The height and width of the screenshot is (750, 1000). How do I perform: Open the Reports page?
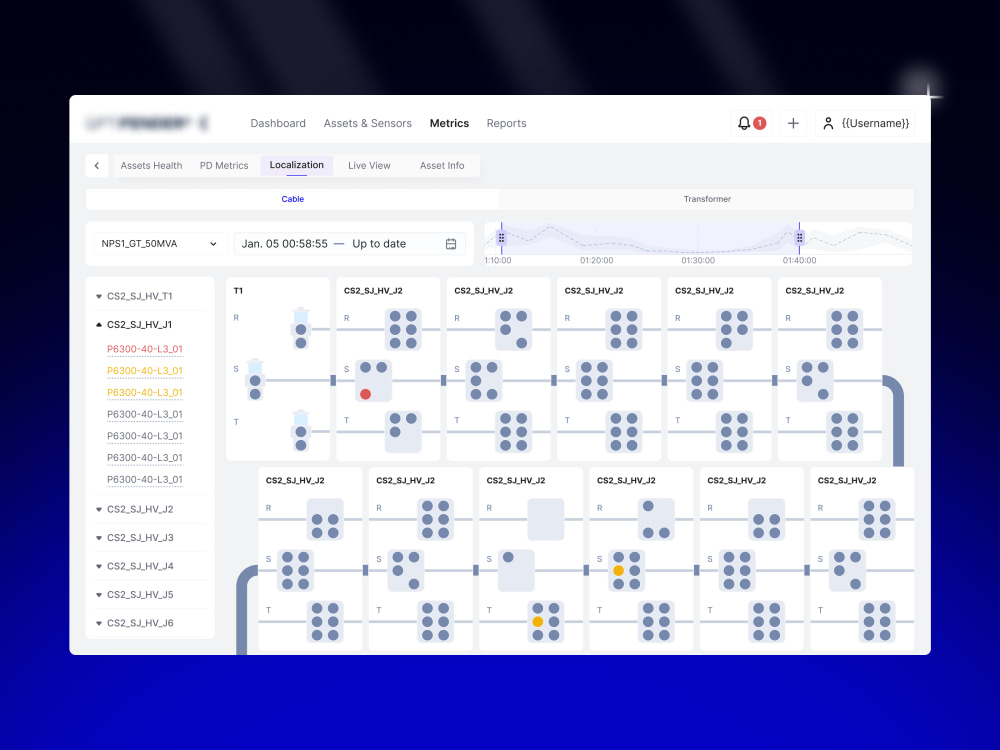point(506,123)
